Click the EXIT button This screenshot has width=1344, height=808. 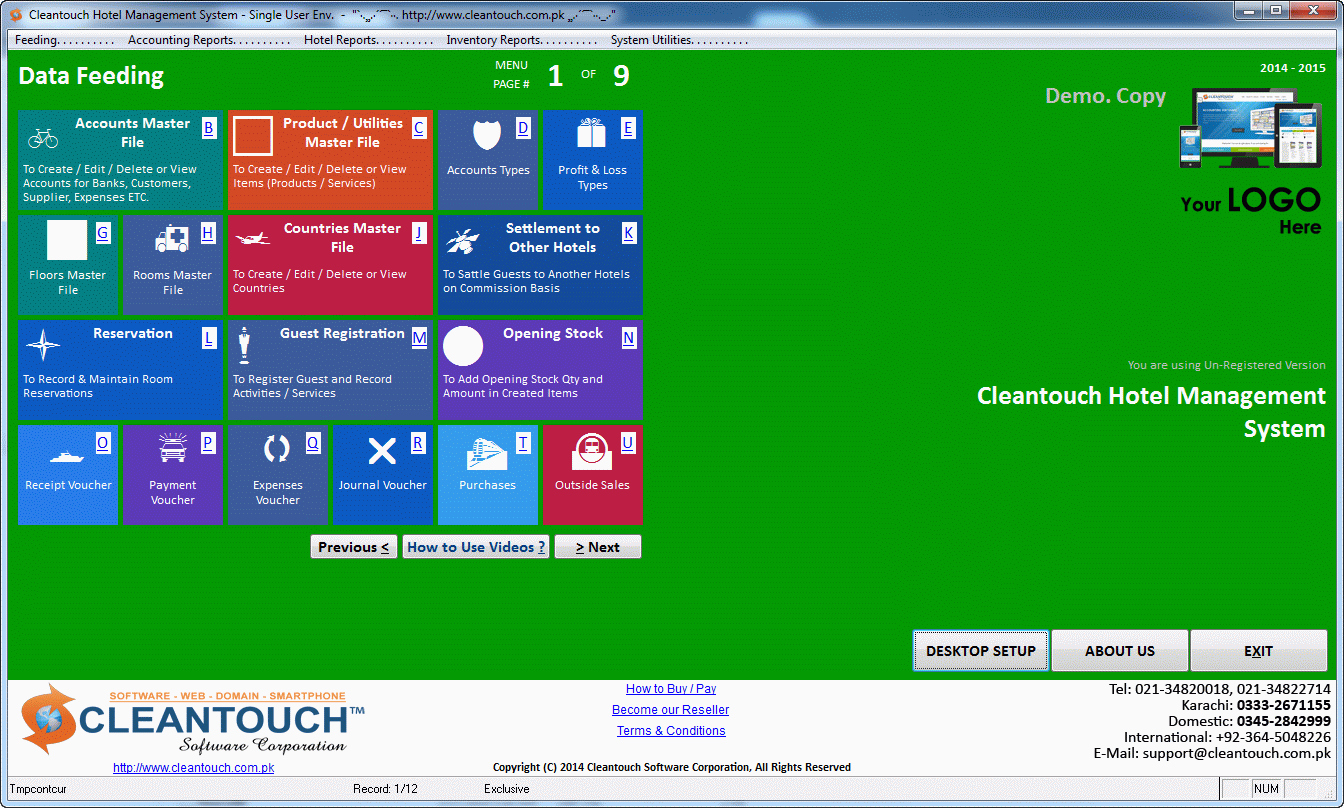pos(1259,651)
